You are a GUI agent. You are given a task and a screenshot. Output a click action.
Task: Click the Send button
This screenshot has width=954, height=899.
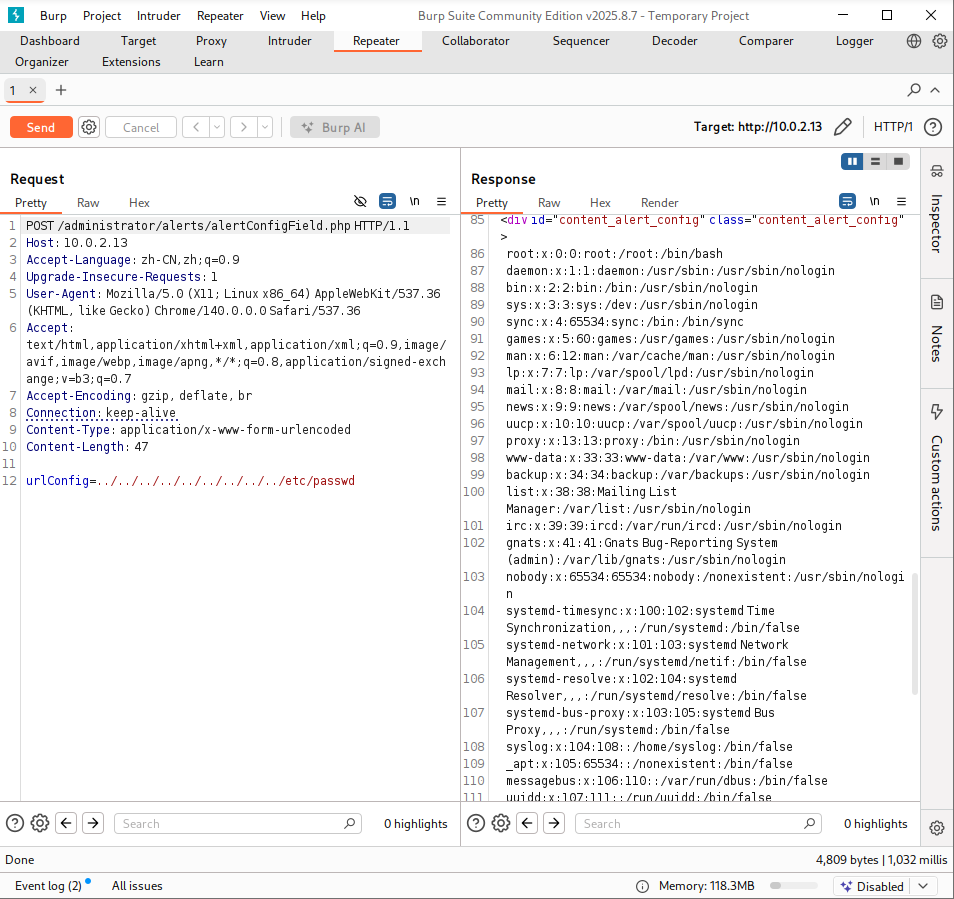41,127
